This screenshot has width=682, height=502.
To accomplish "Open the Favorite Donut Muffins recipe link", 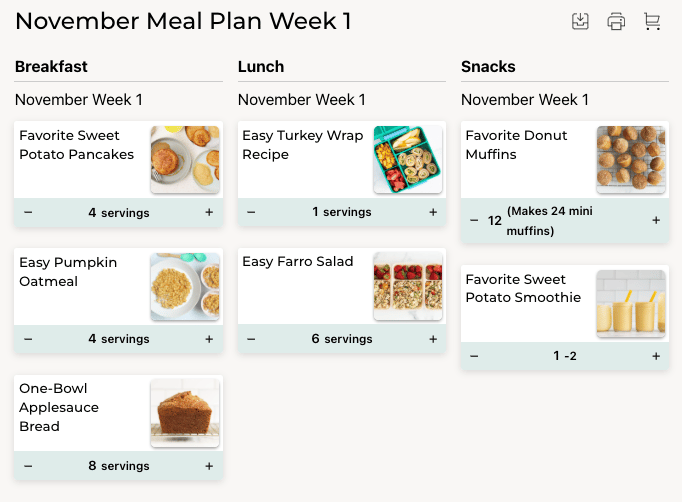I will (x=516, y=145).
